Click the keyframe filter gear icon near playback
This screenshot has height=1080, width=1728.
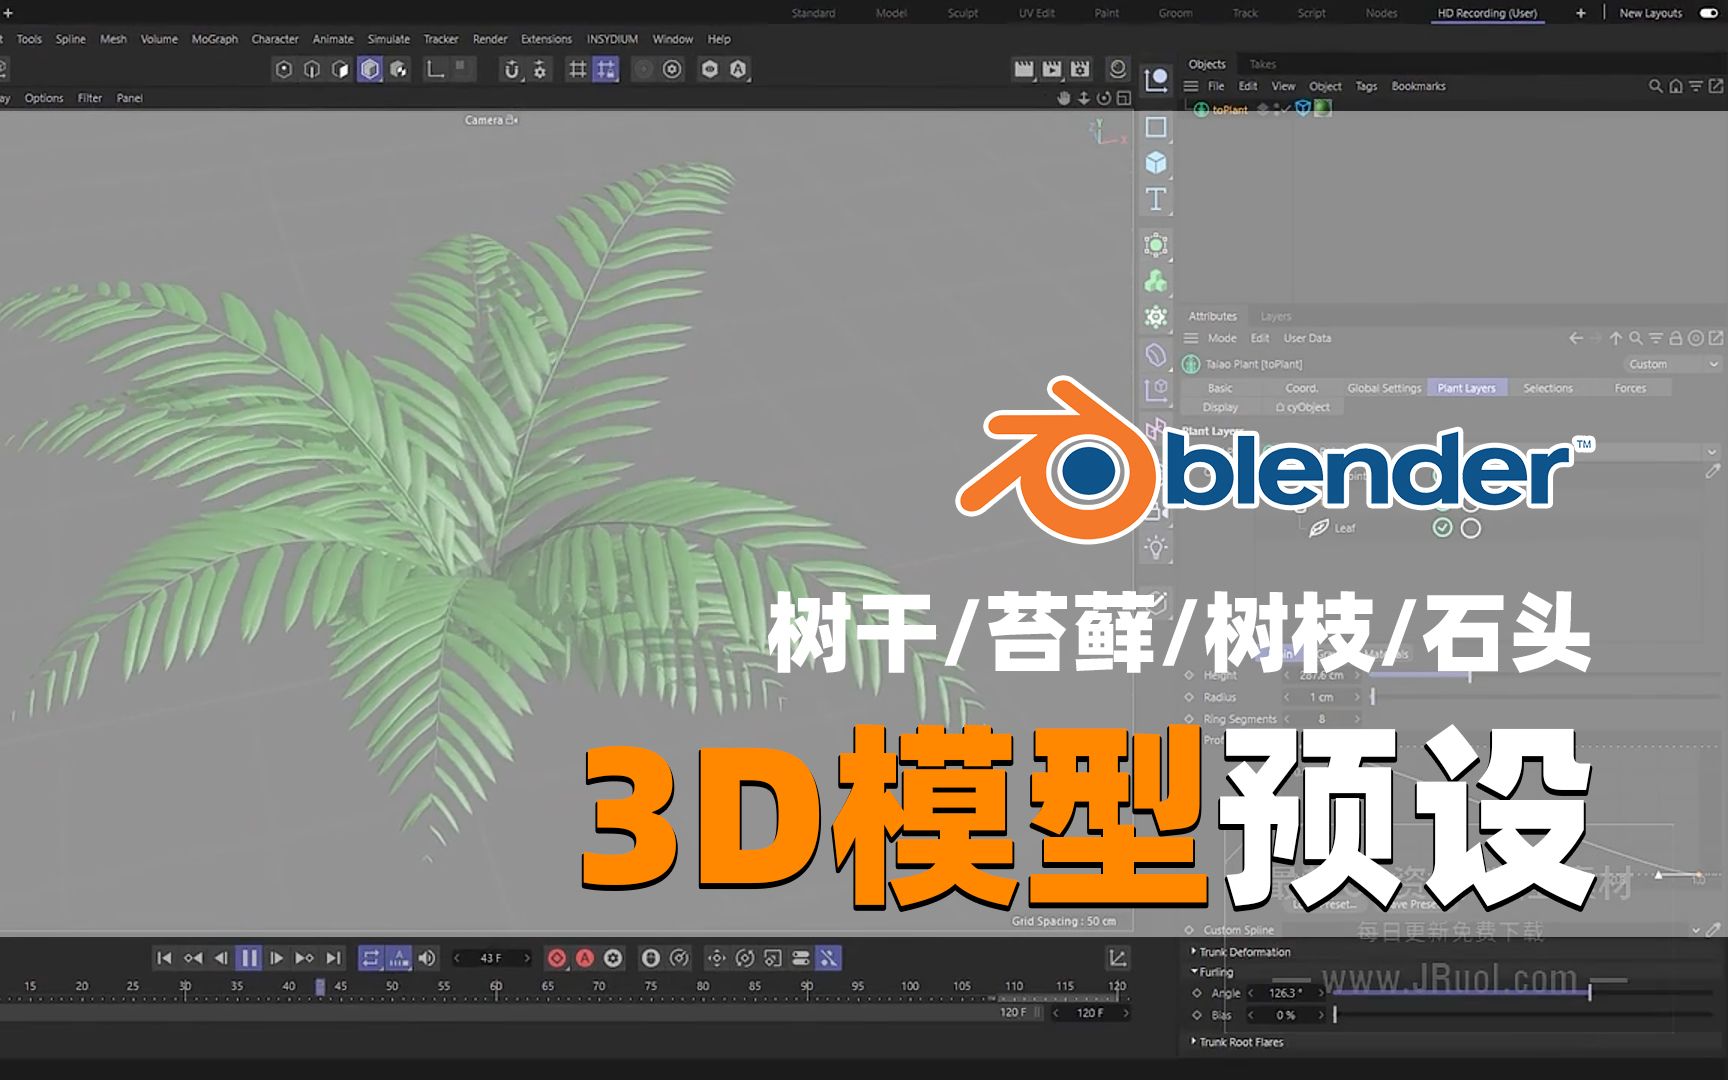click(612, 958)
